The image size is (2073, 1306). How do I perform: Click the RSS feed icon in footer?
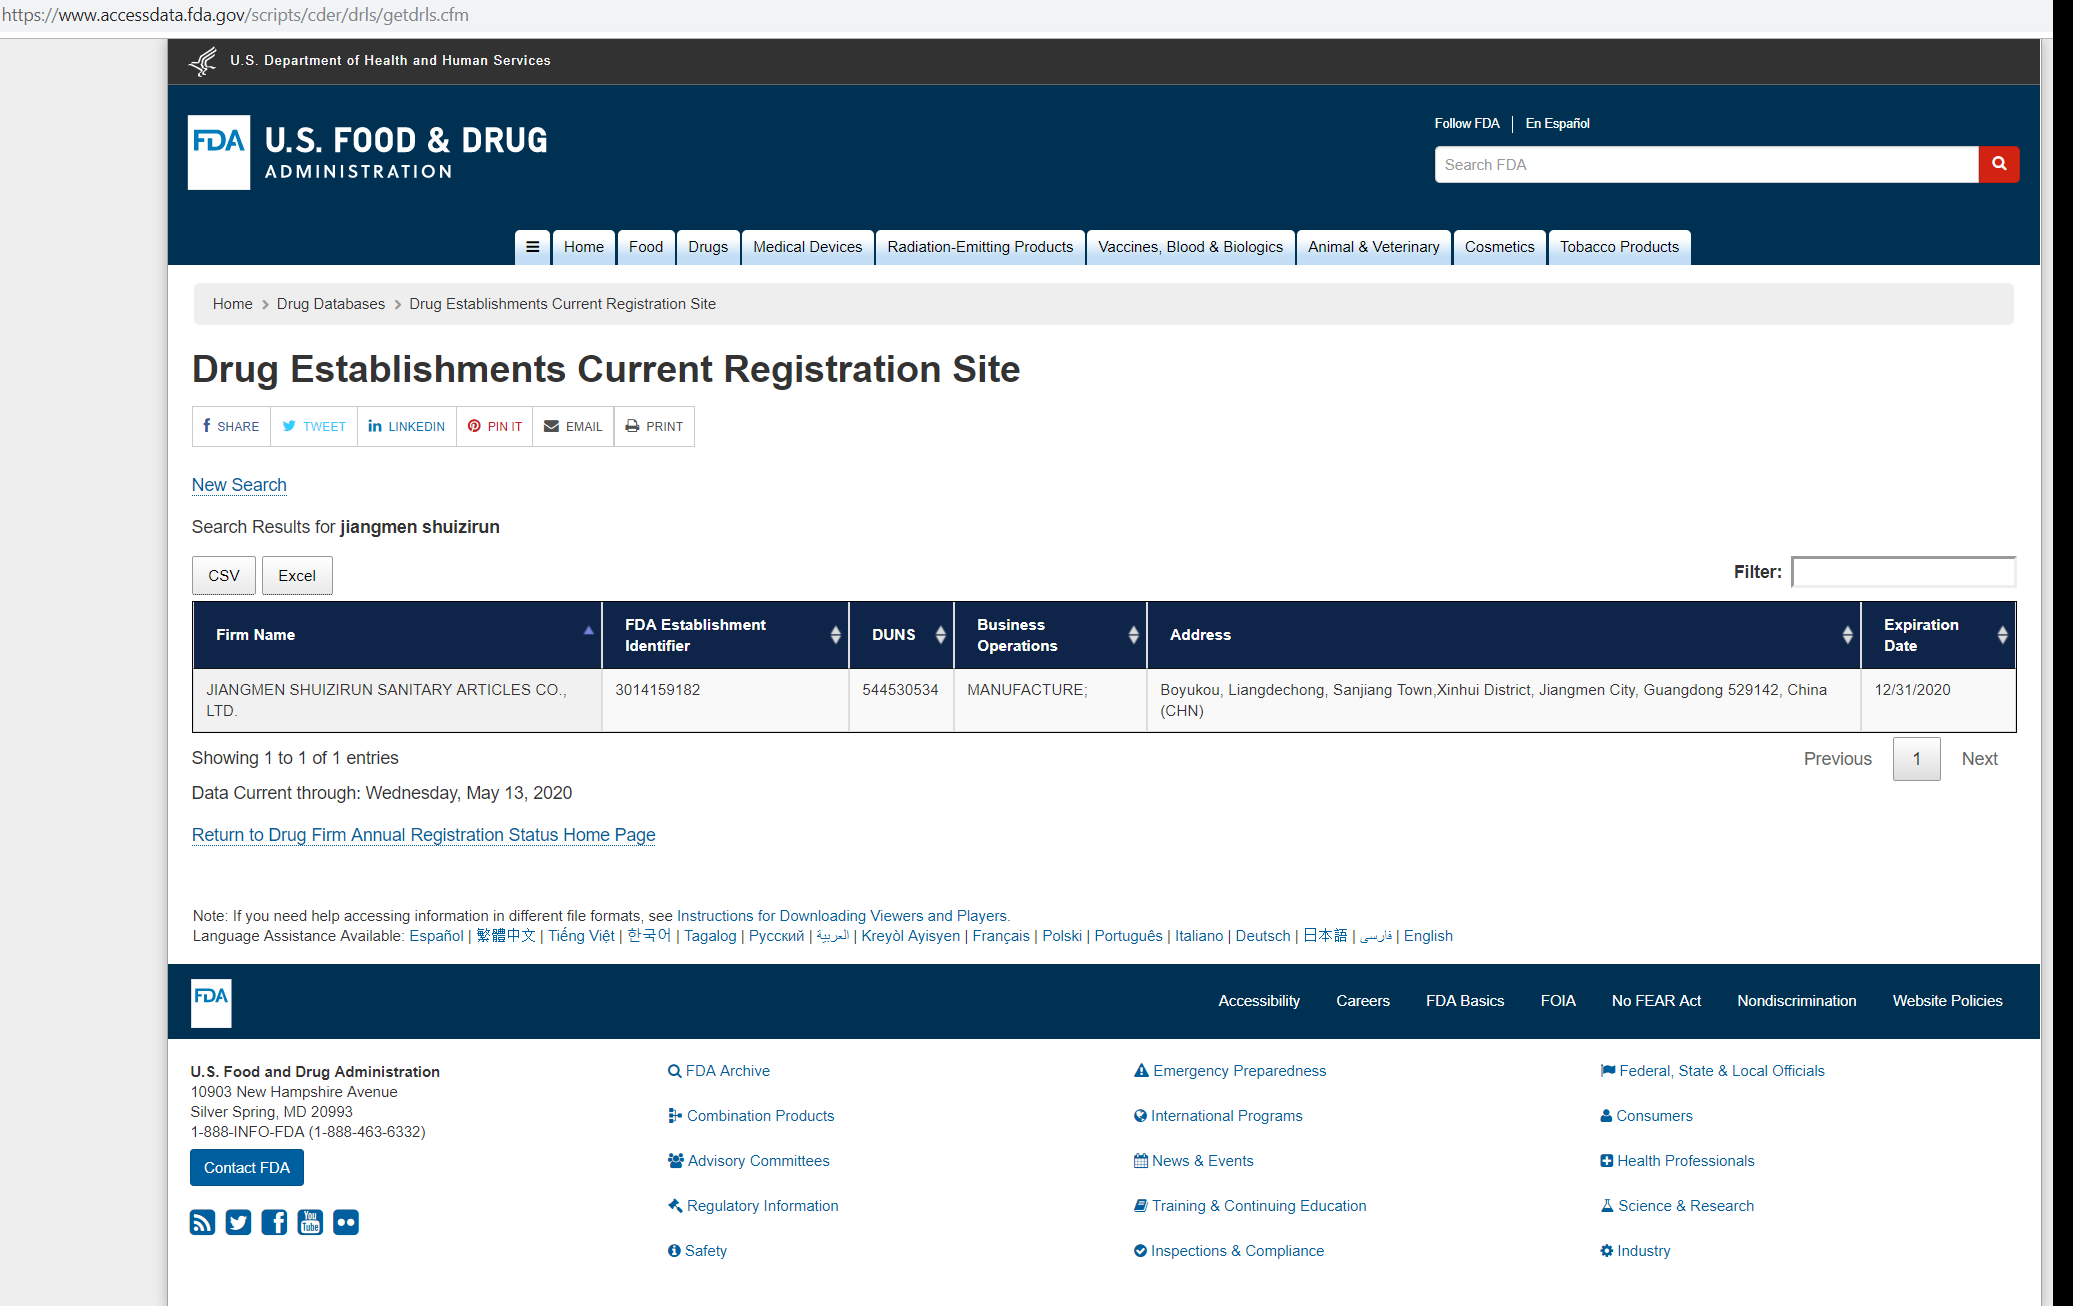click(x=202, y=1222)
